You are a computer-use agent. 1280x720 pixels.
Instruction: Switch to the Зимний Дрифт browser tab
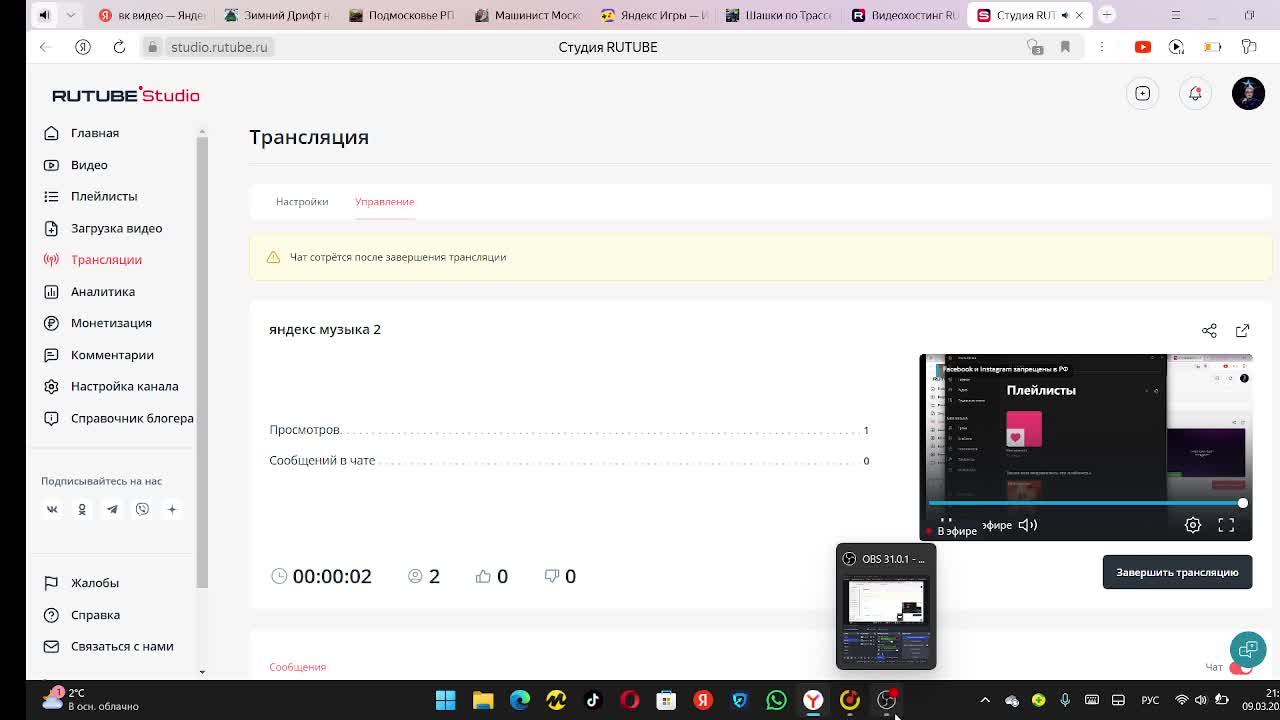coord(277,15)
